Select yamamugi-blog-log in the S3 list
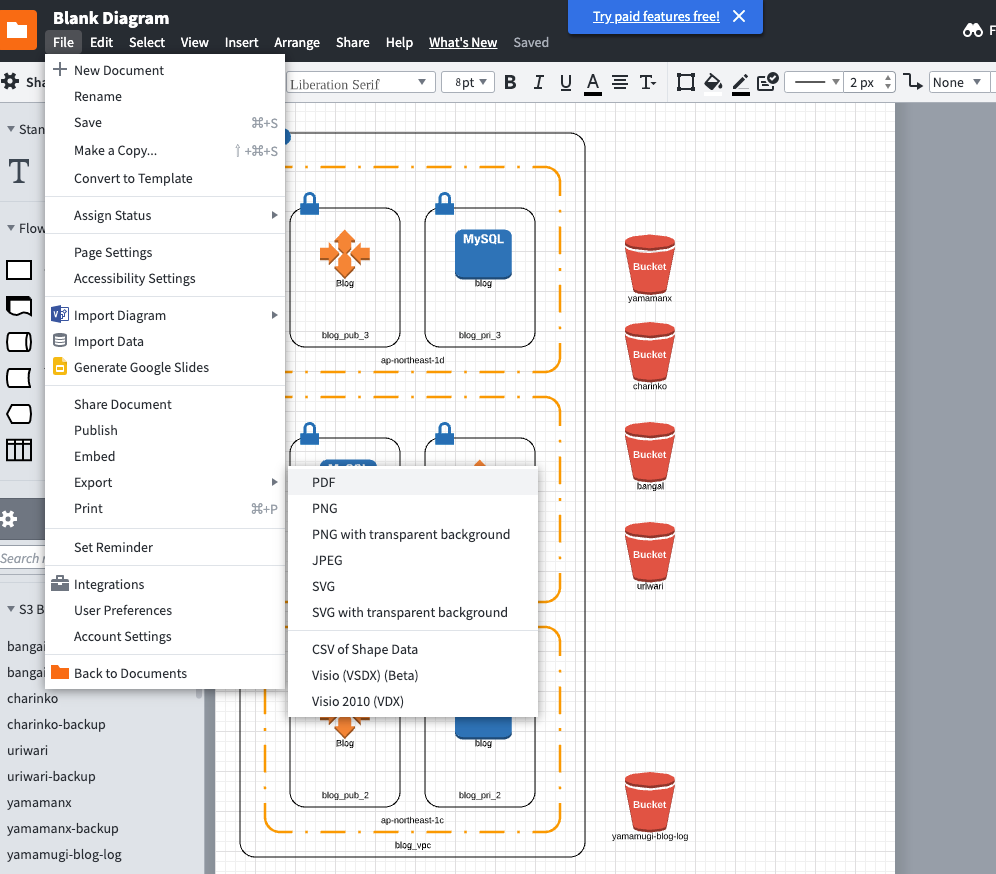Image resolution: width=996 pixels, height=874 pixels. (64, 854)
